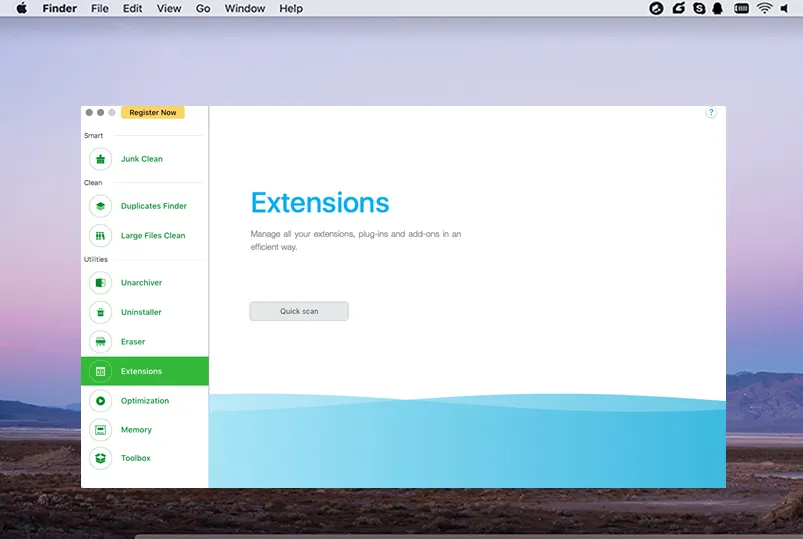Click the Apple menu logo

pyautogui.click(x=22, y=9)
